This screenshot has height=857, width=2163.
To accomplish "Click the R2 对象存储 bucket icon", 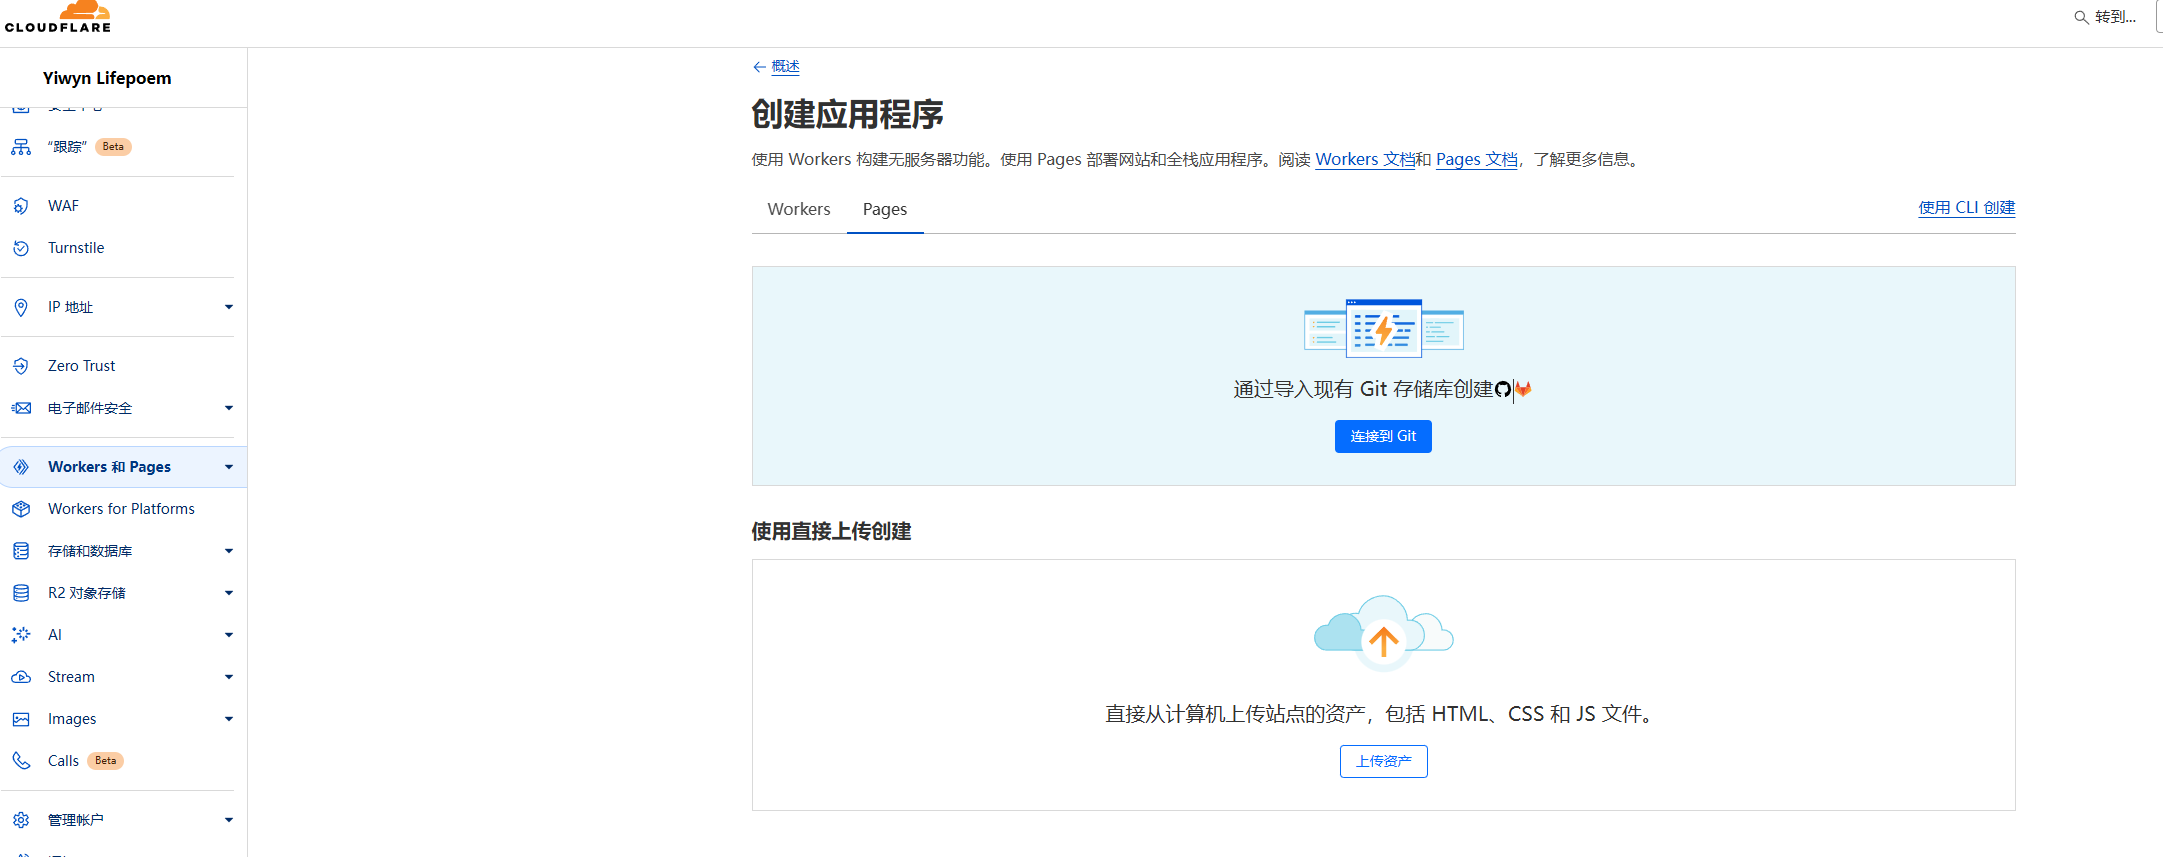I will coord(21,593).
